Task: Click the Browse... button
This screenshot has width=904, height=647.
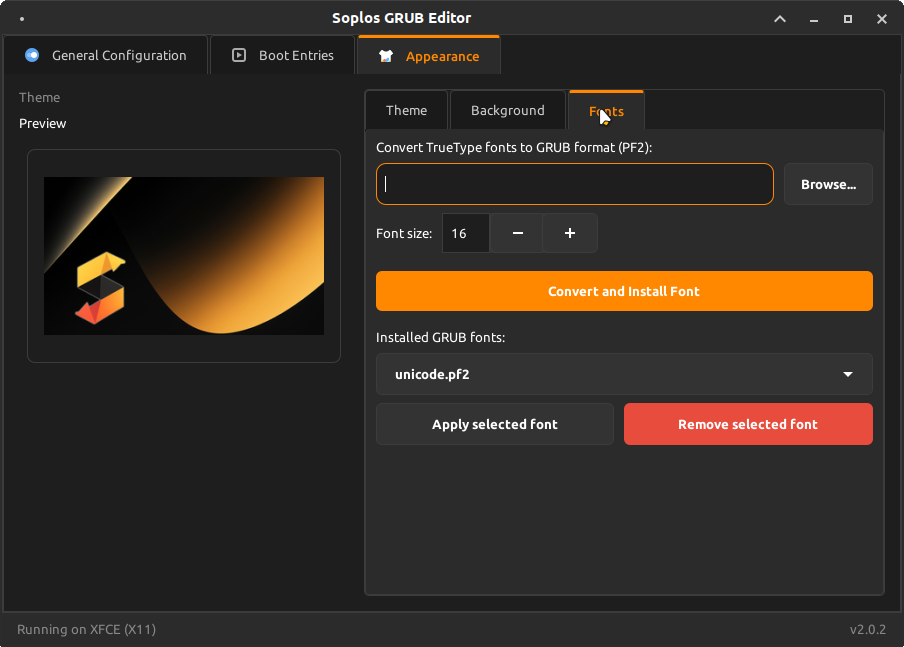Action: tap(828, 185)
